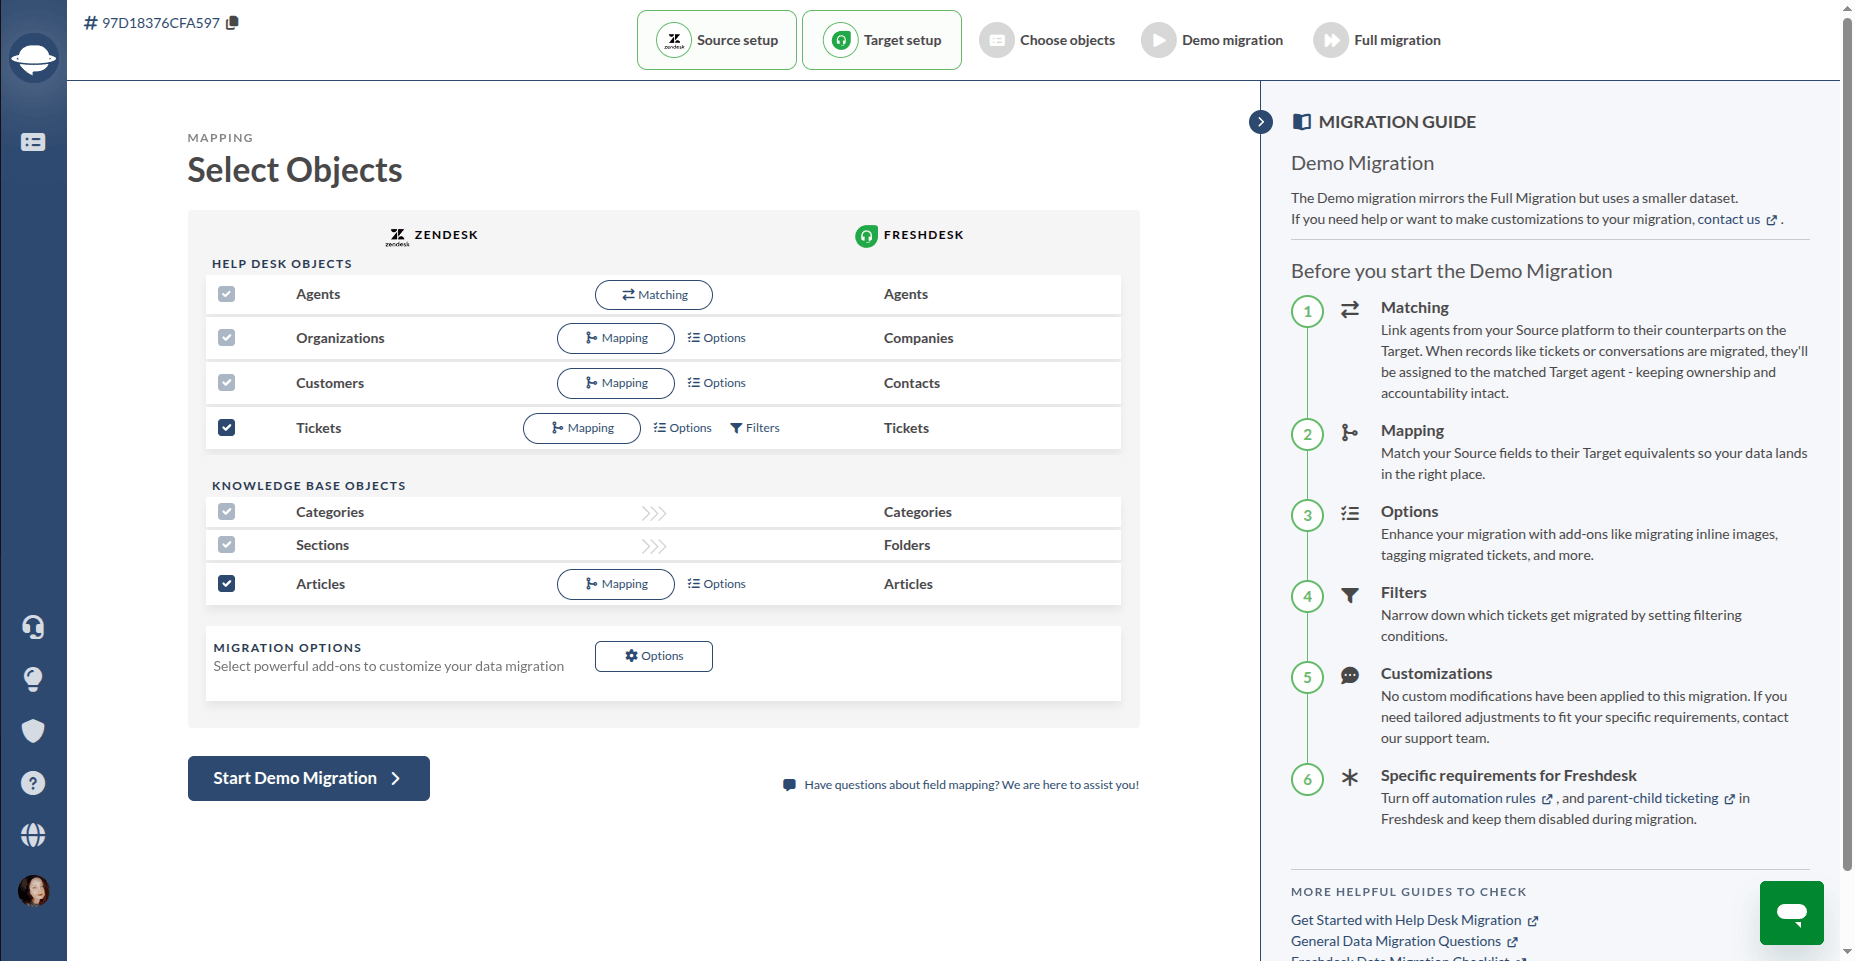This screenshot has width=1855, height=961.
Task: Click the question mark help icon
Action: pyautogui.click(x=33, y=783)
